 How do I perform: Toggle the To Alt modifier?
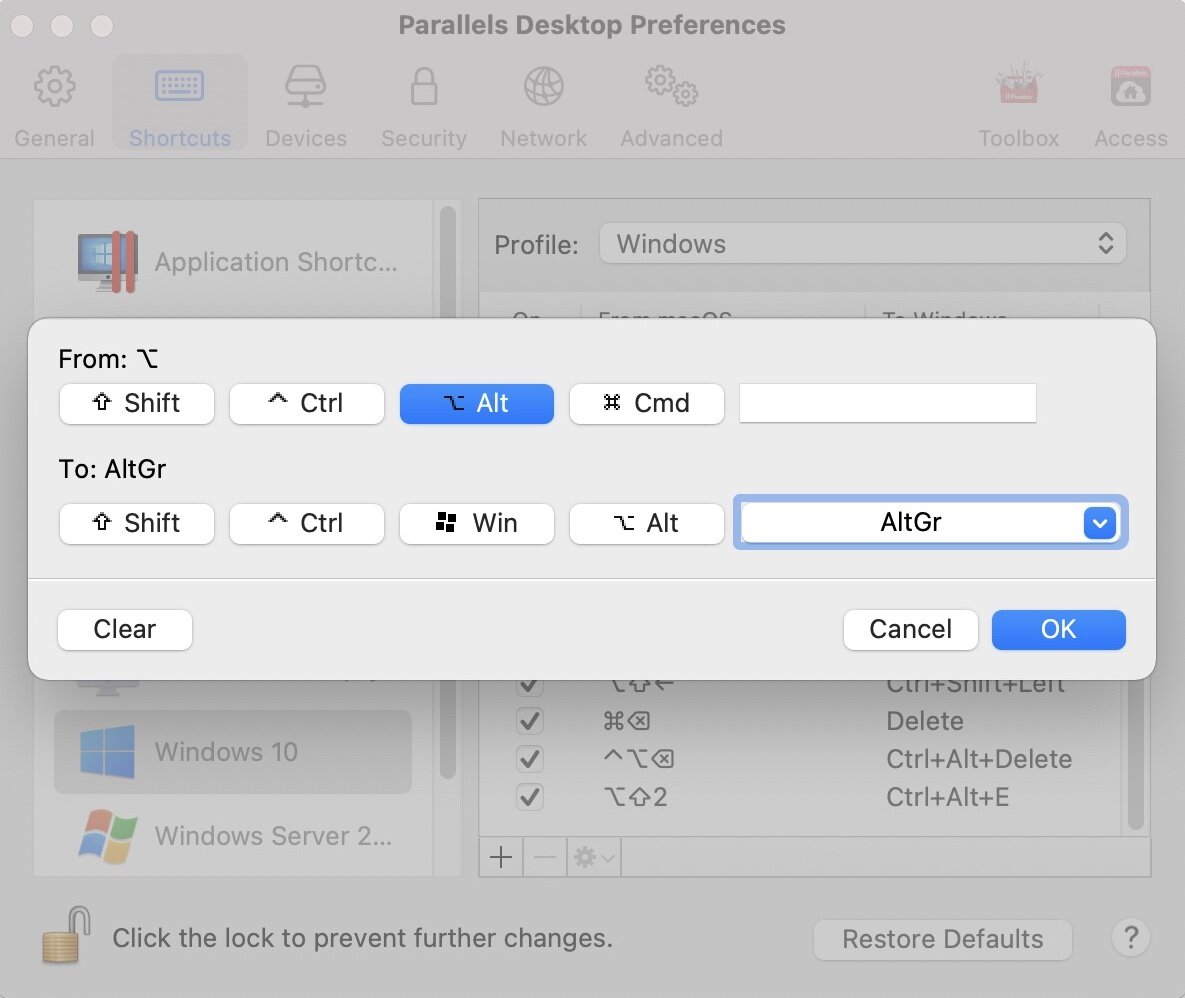[647, 523]
